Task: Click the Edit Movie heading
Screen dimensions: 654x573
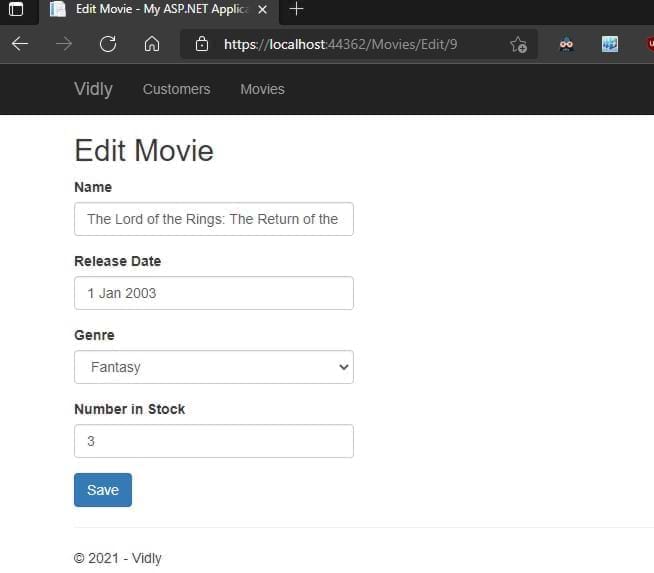Action: coord(144,151)
